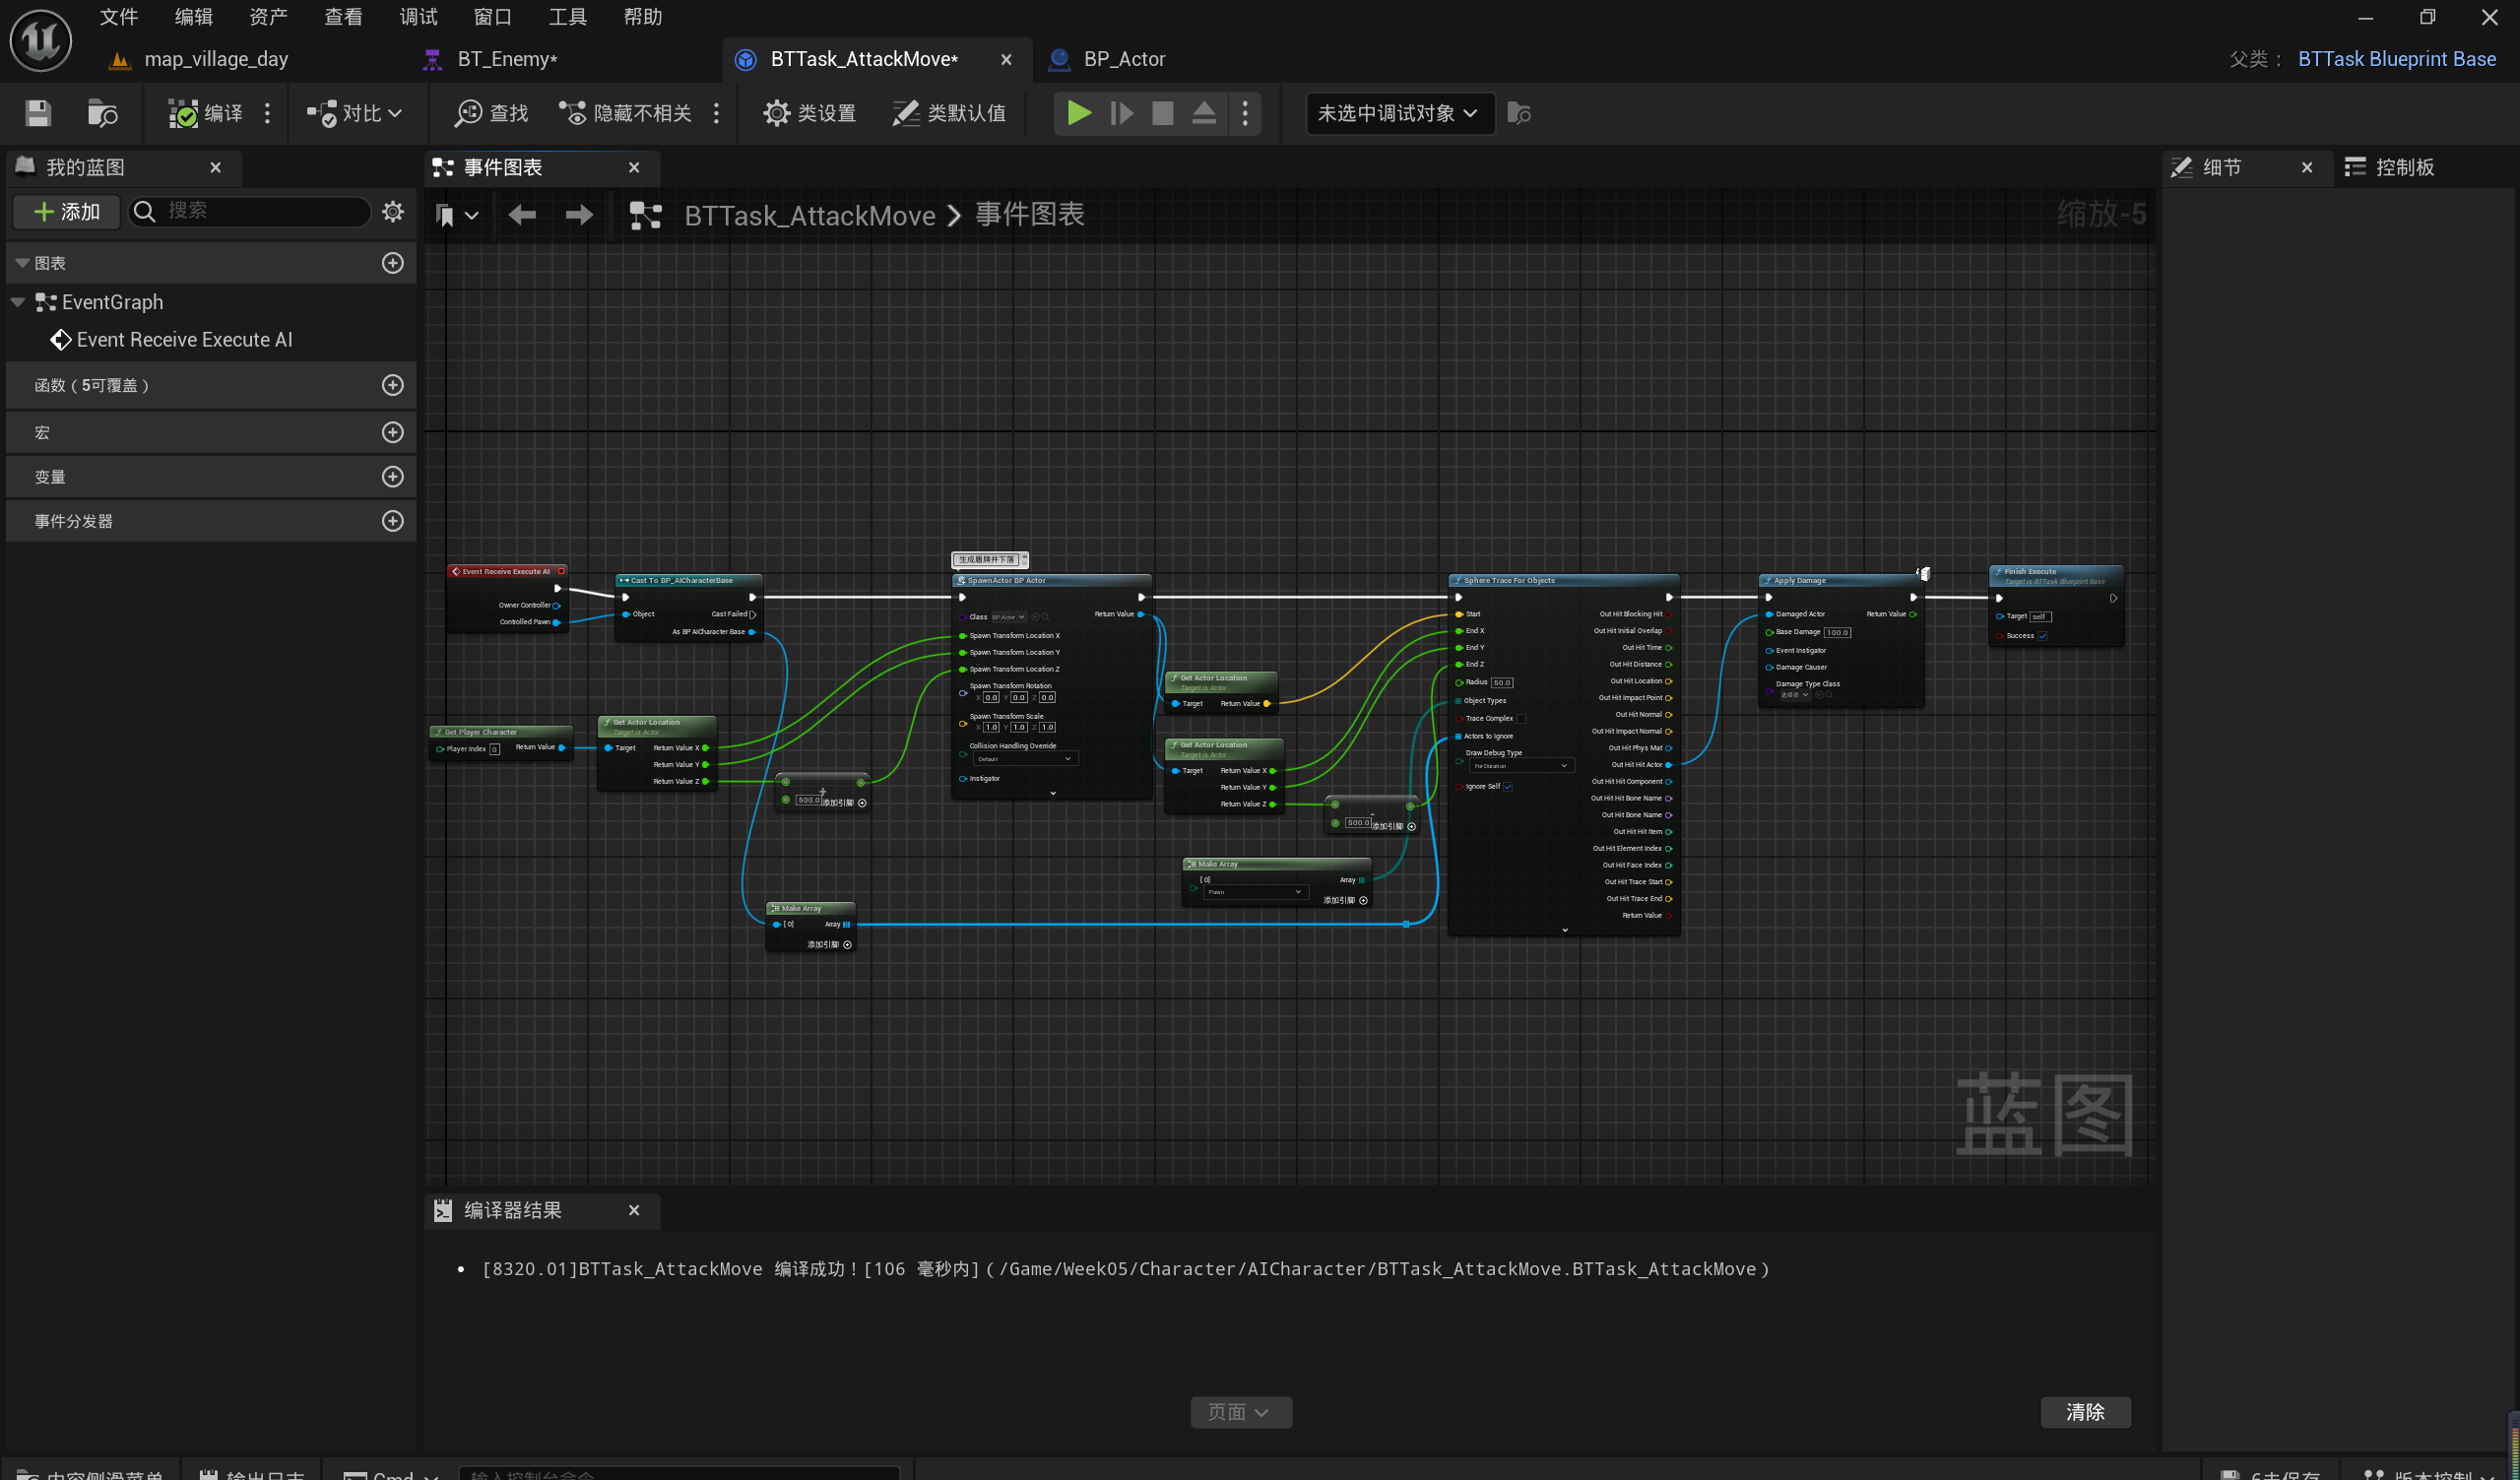This screenshot has width=2520, height=1480.
Task: Click the 清除 clear button
Action: point(2085,1412)
